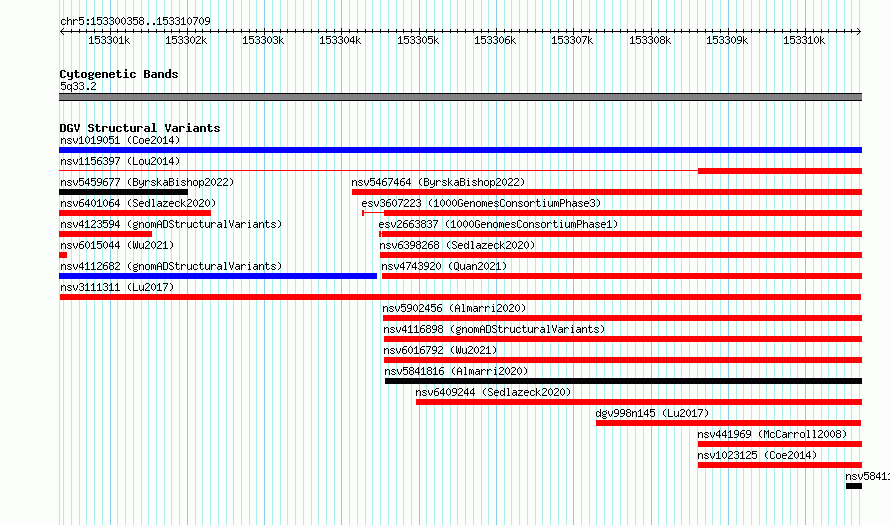
Task: Select the red dgv998n145 variant bar
Action: [729, 423]
